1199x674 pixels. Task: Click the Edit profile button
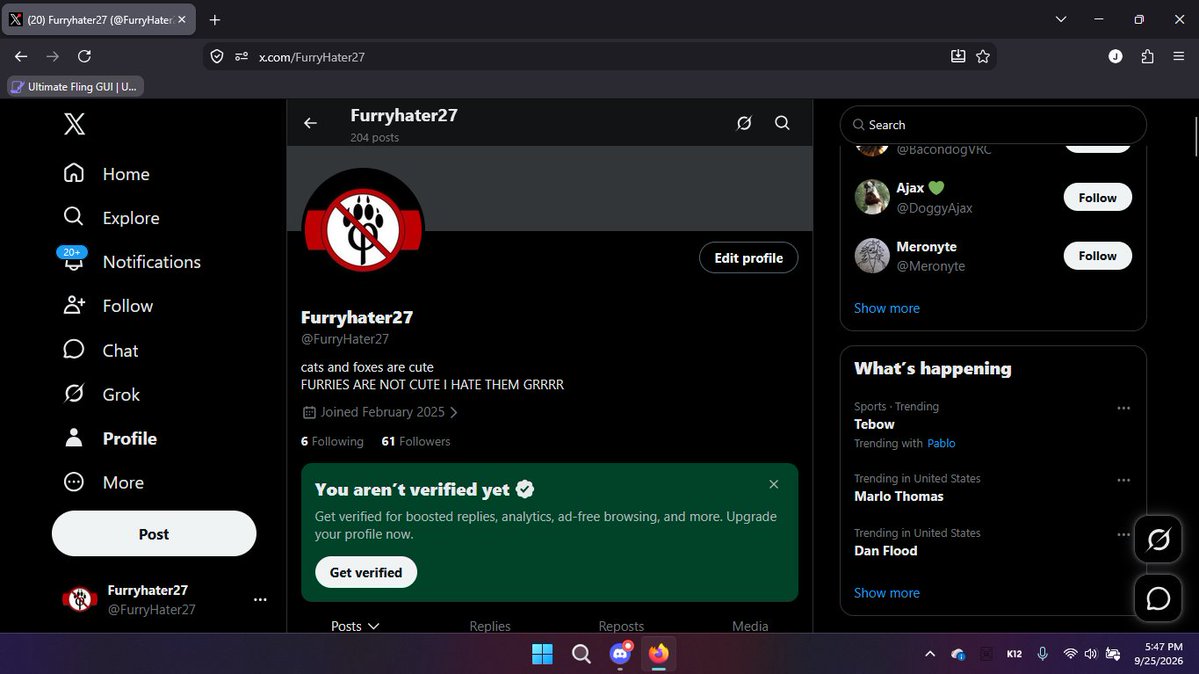(x=748, y=258)
